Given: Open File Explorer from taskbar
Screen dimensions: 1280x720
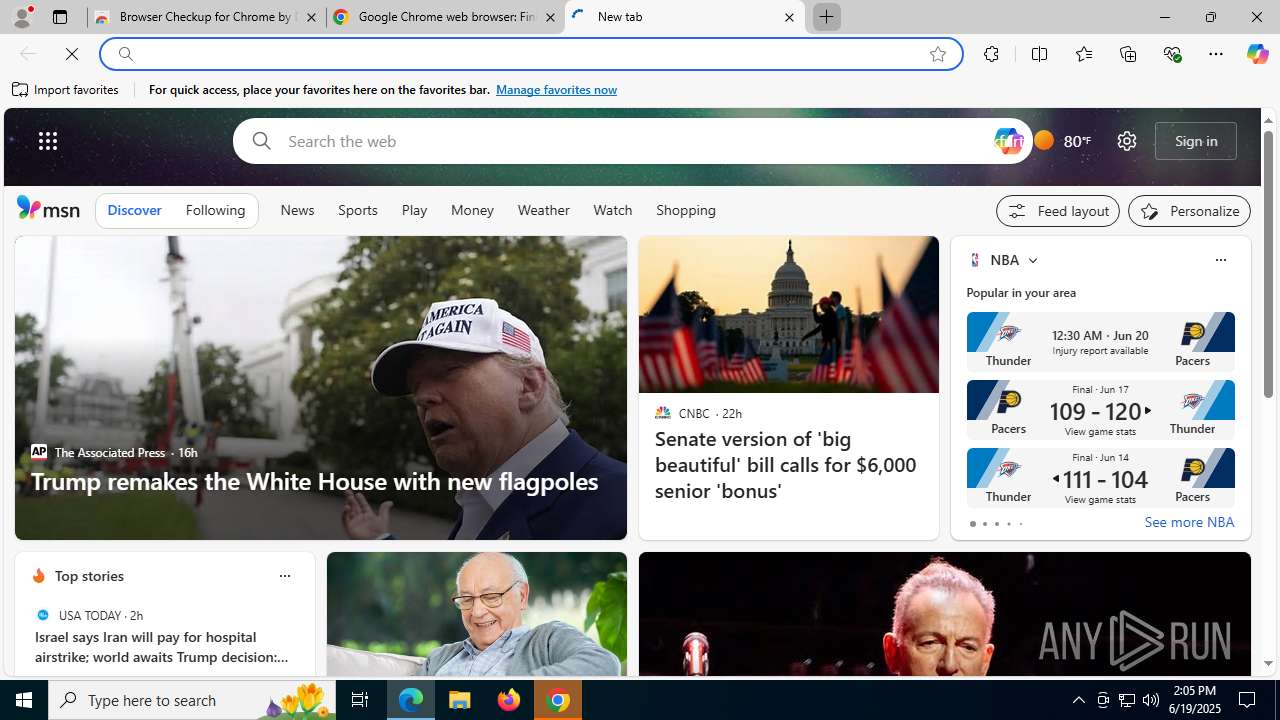Looking at the screenshot, I should (x=460, y=700).
